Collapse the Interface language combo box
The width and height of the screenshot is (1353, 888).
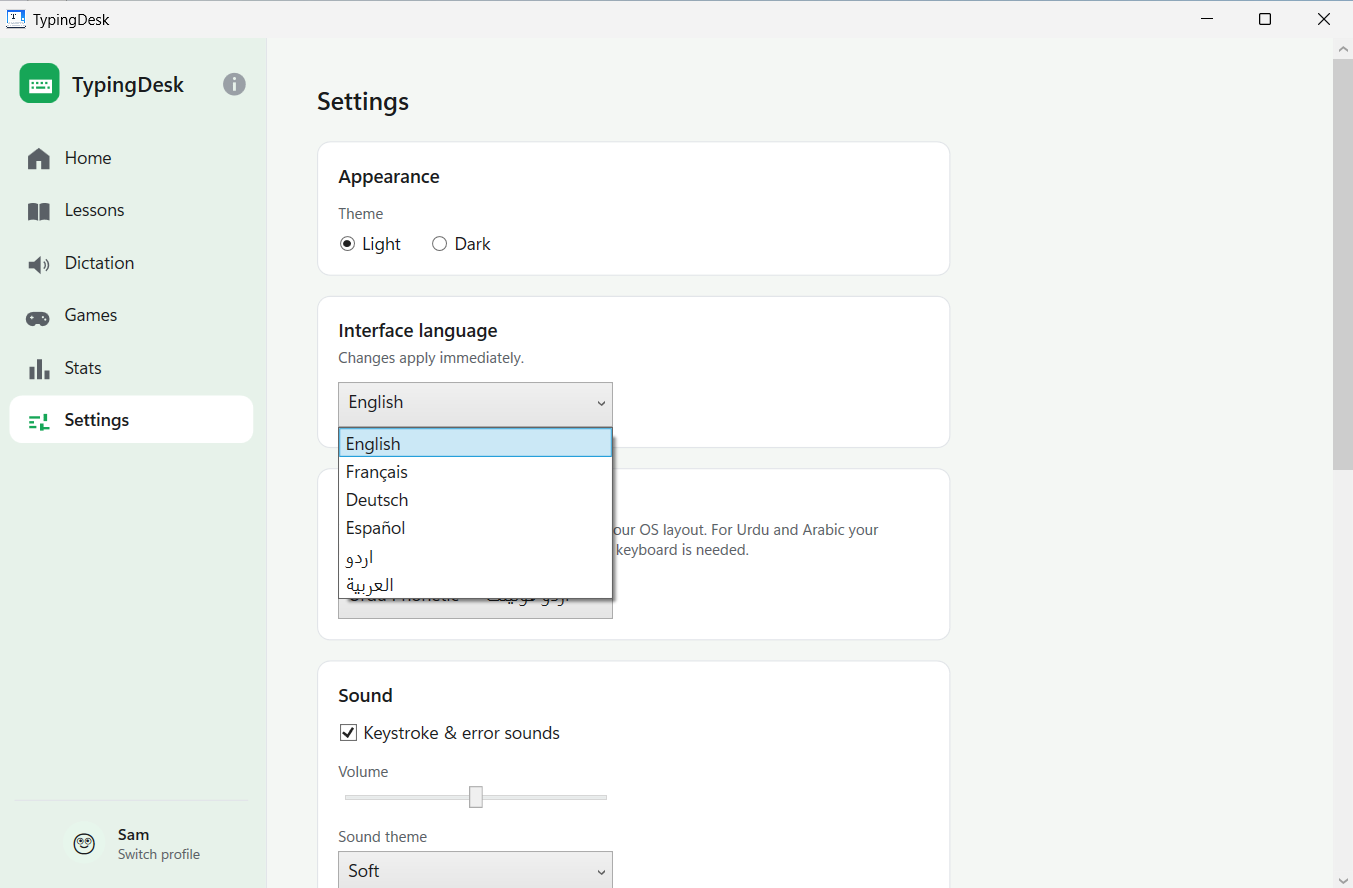(475, 403)
